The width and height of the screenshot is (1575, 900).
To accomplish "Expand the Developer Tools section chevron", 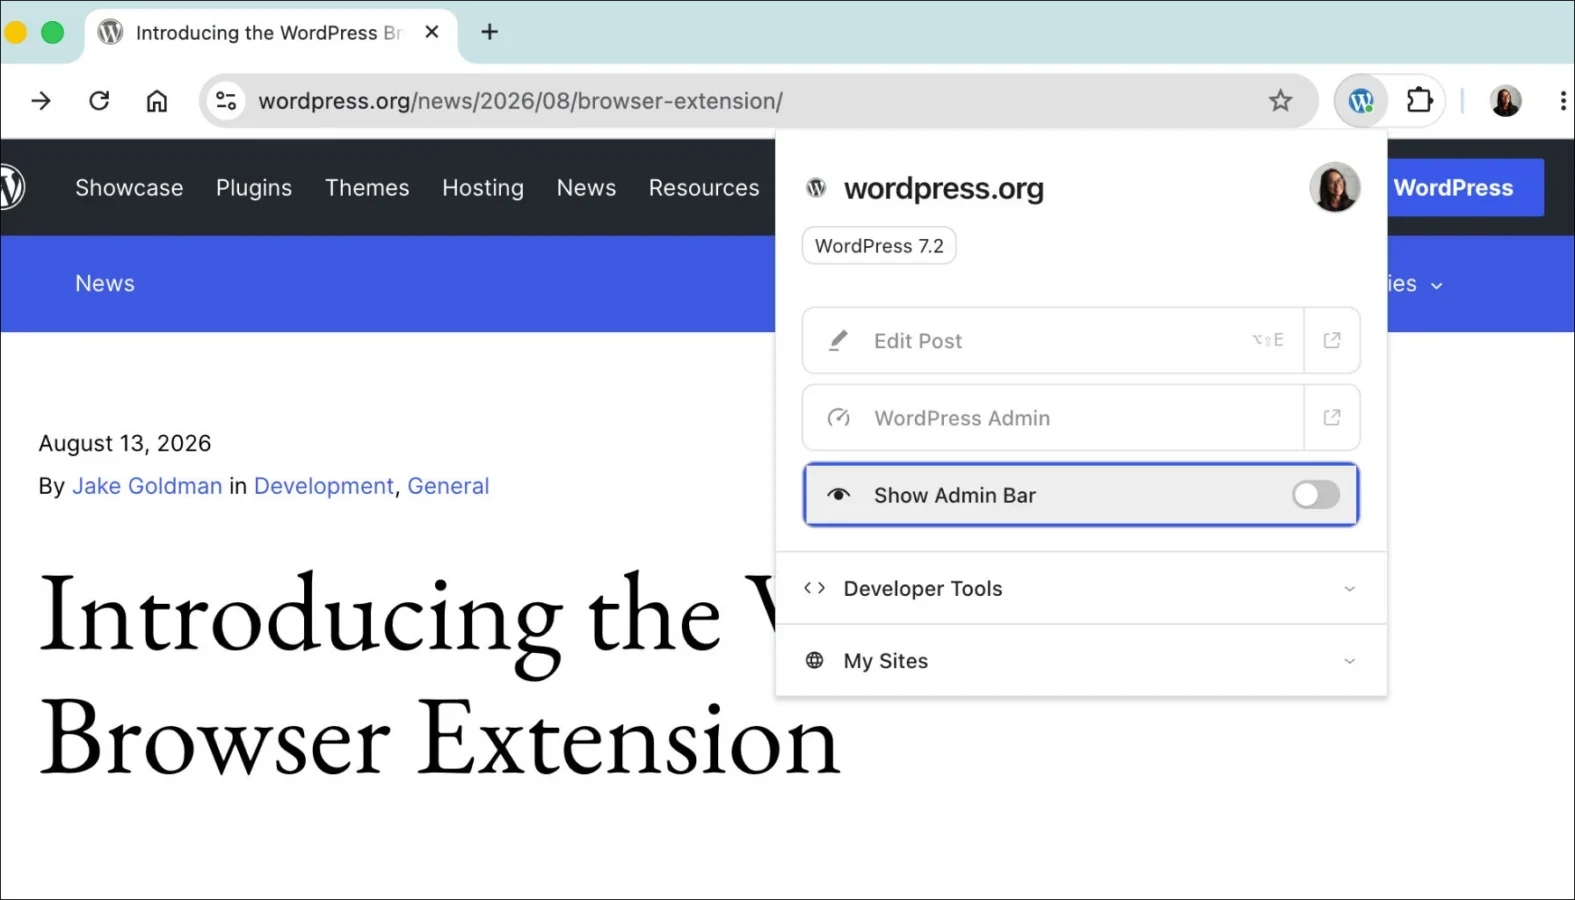I will point(1349,588).
